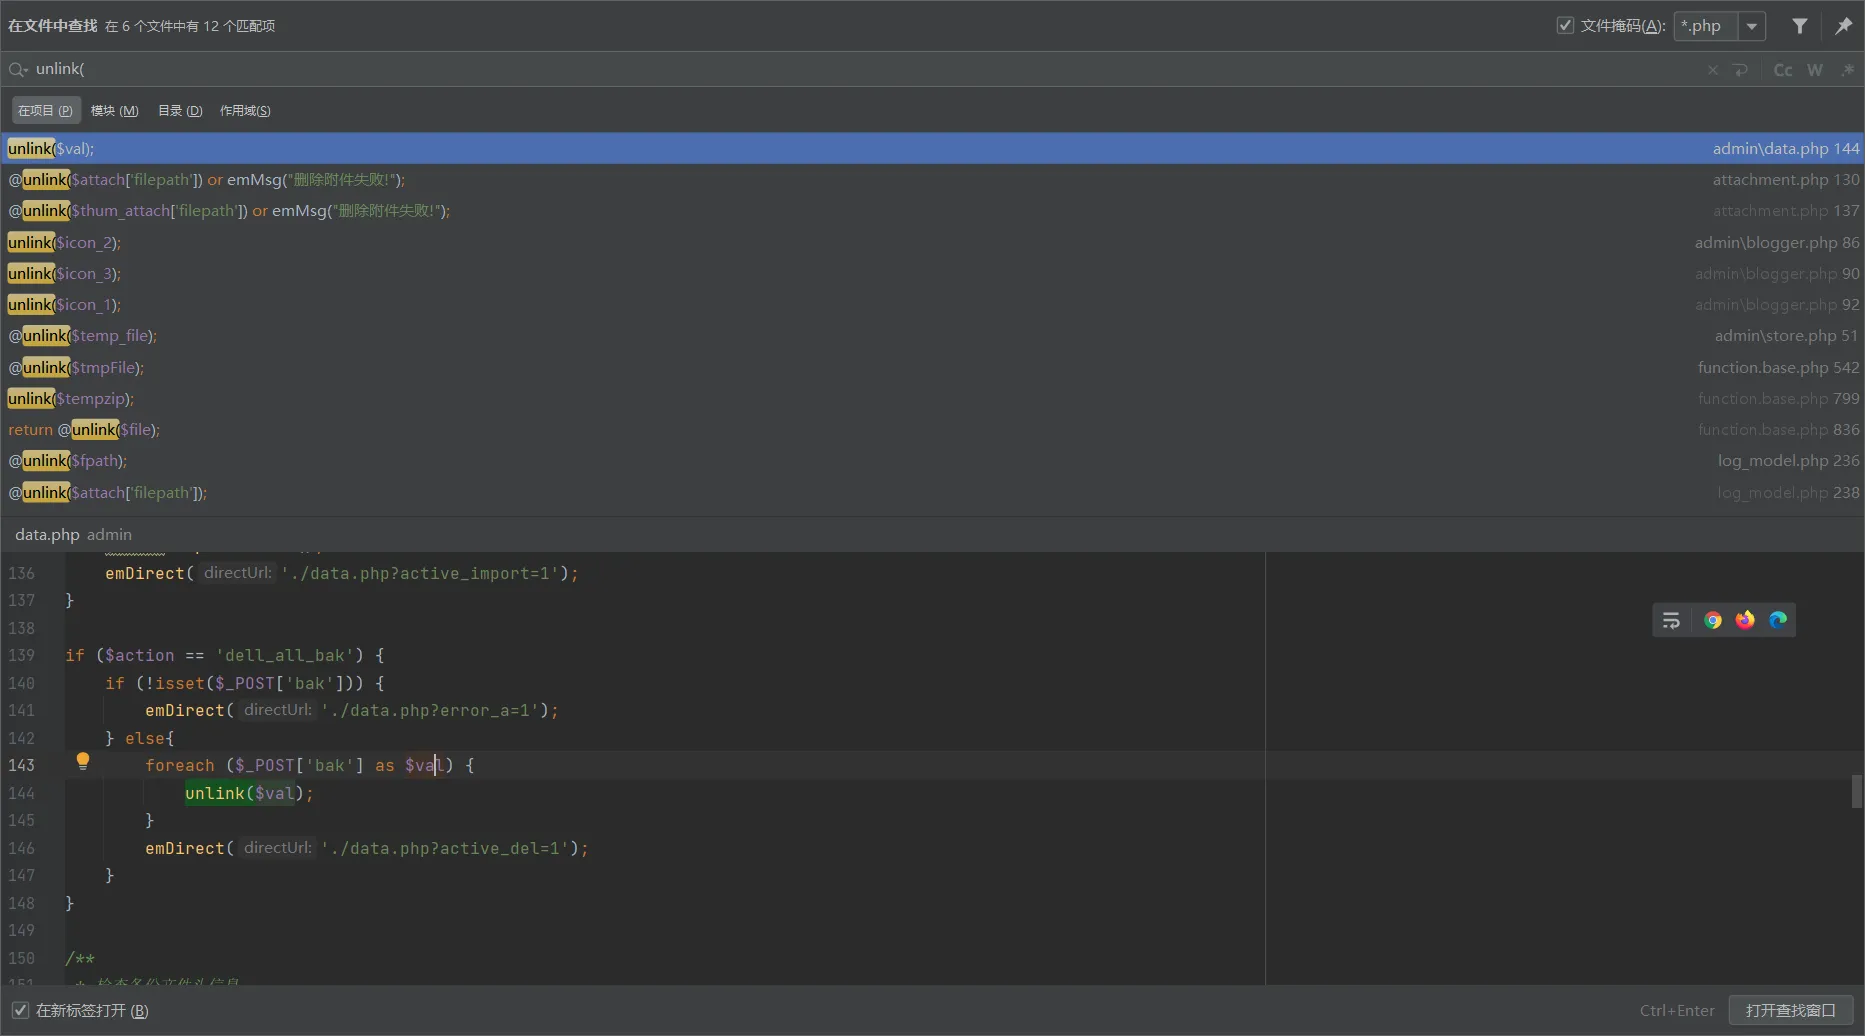Uncheck the 在新标签打开 checkbox
1865x1036 pixels.
(x=20, y=1010)
